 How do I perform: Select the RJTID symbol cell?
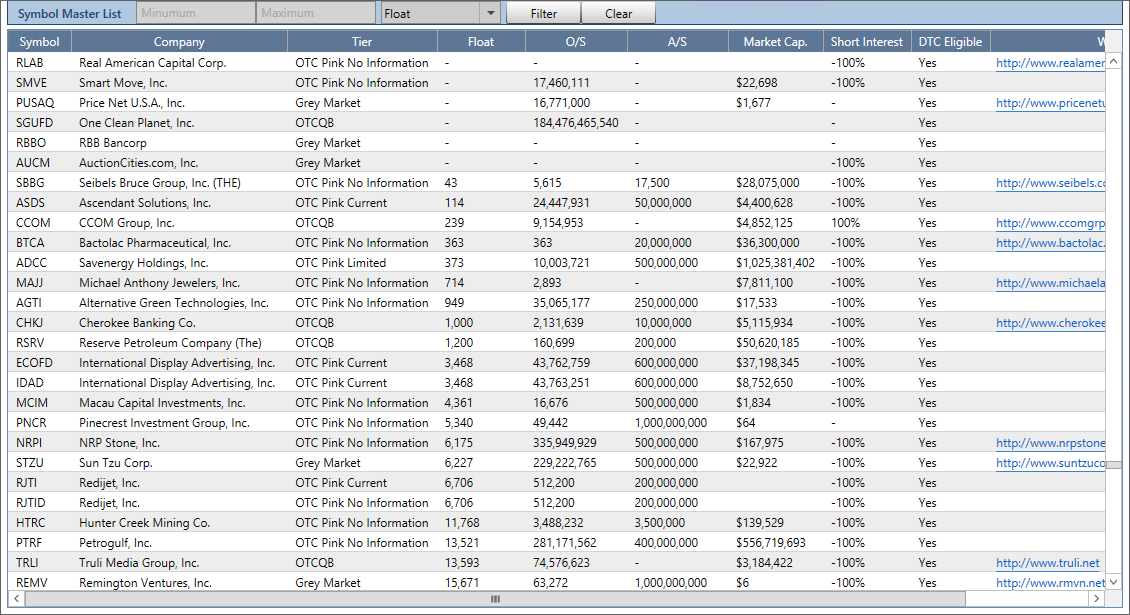point(31,503)
